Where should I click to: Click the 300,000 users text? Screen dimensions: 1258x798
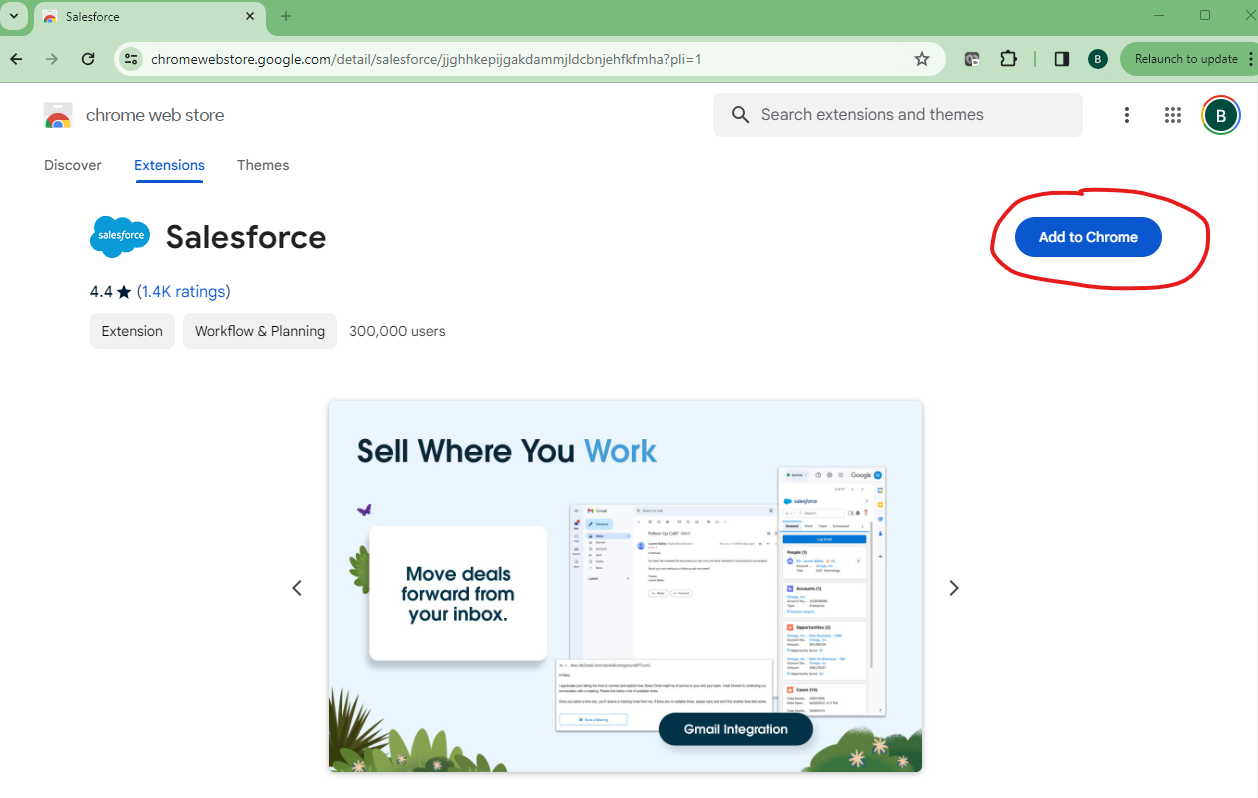(x=397, y=331)
